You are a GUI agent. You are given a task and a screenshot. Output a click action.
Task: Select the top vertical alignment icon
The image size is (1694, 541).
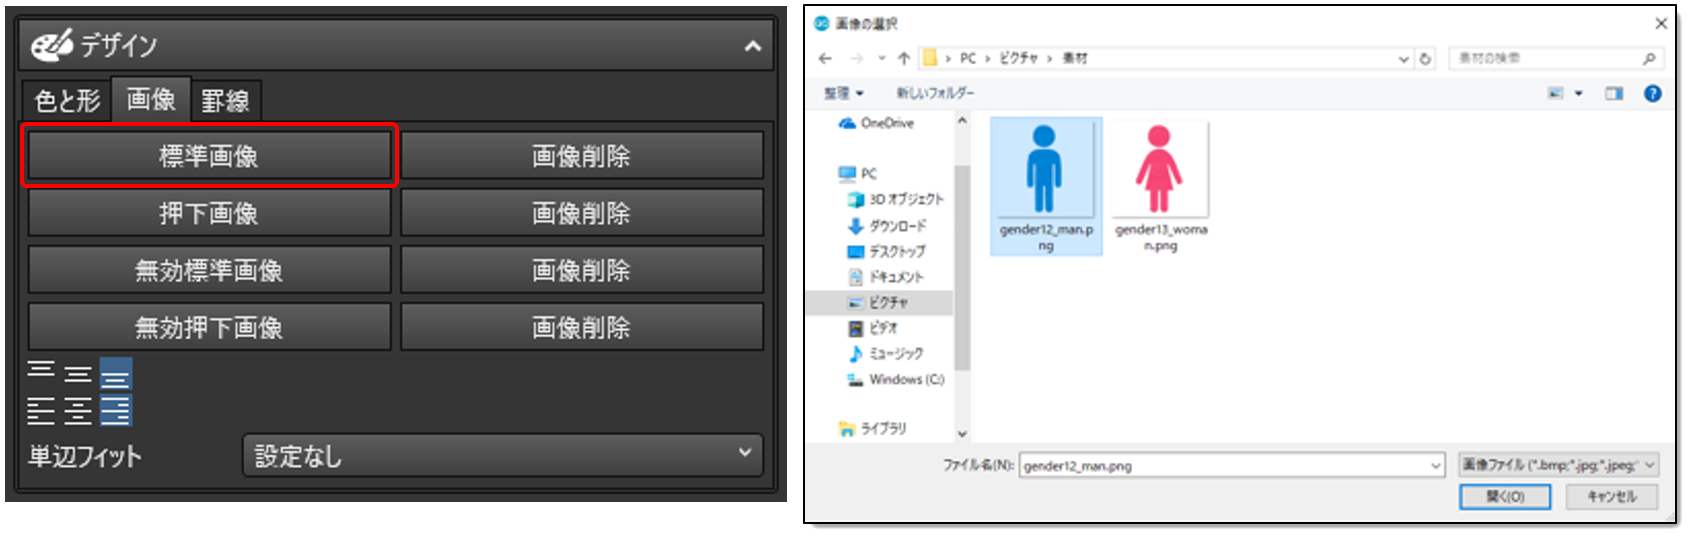pyautogui.click(x=41, y=373)
